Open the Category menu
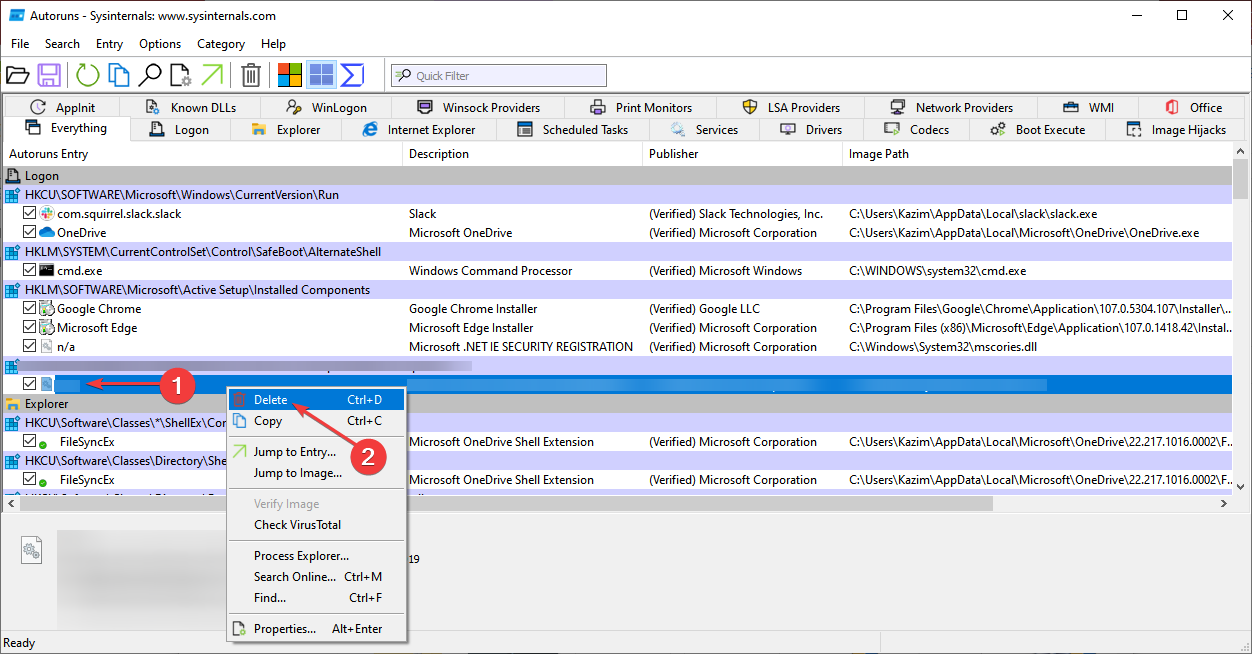Viewport: 1252px width, 654px height. click(x=221, y=44)
